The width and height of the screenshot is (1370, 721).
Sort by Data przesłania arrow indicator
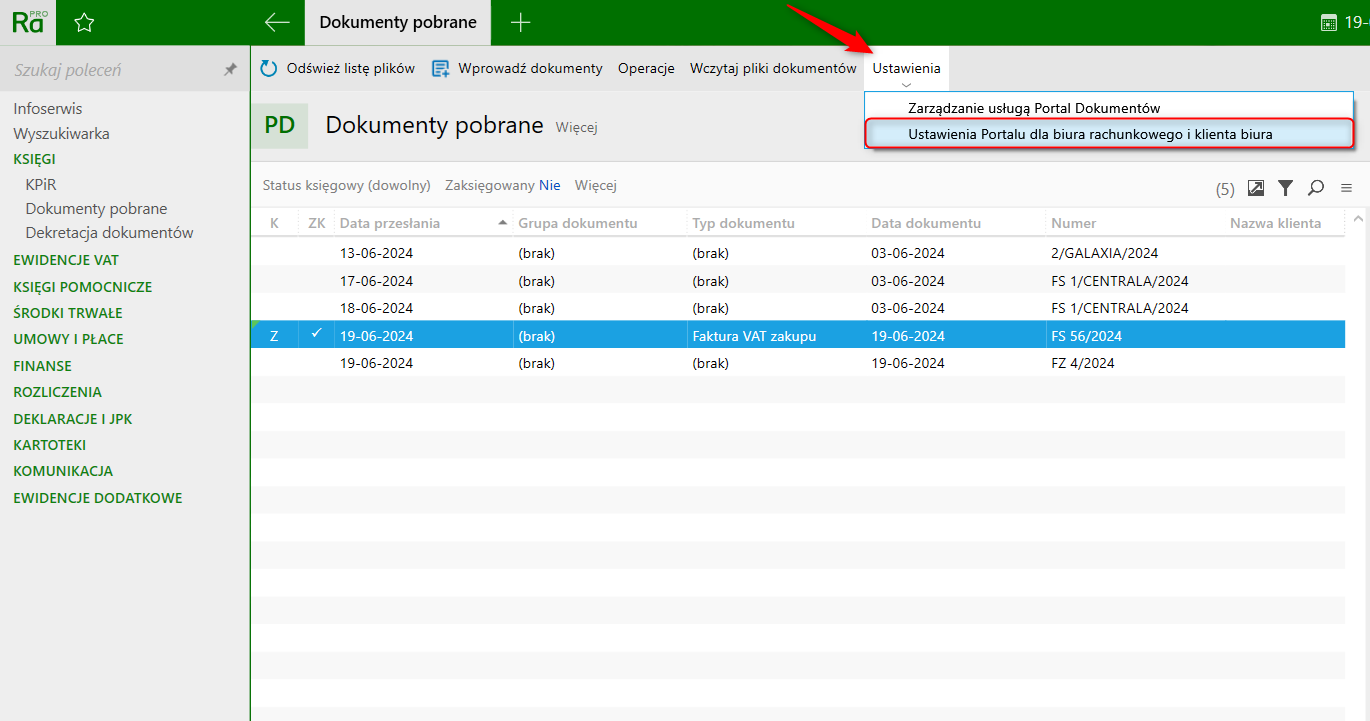pyautogui.click(x=502, y=223)
